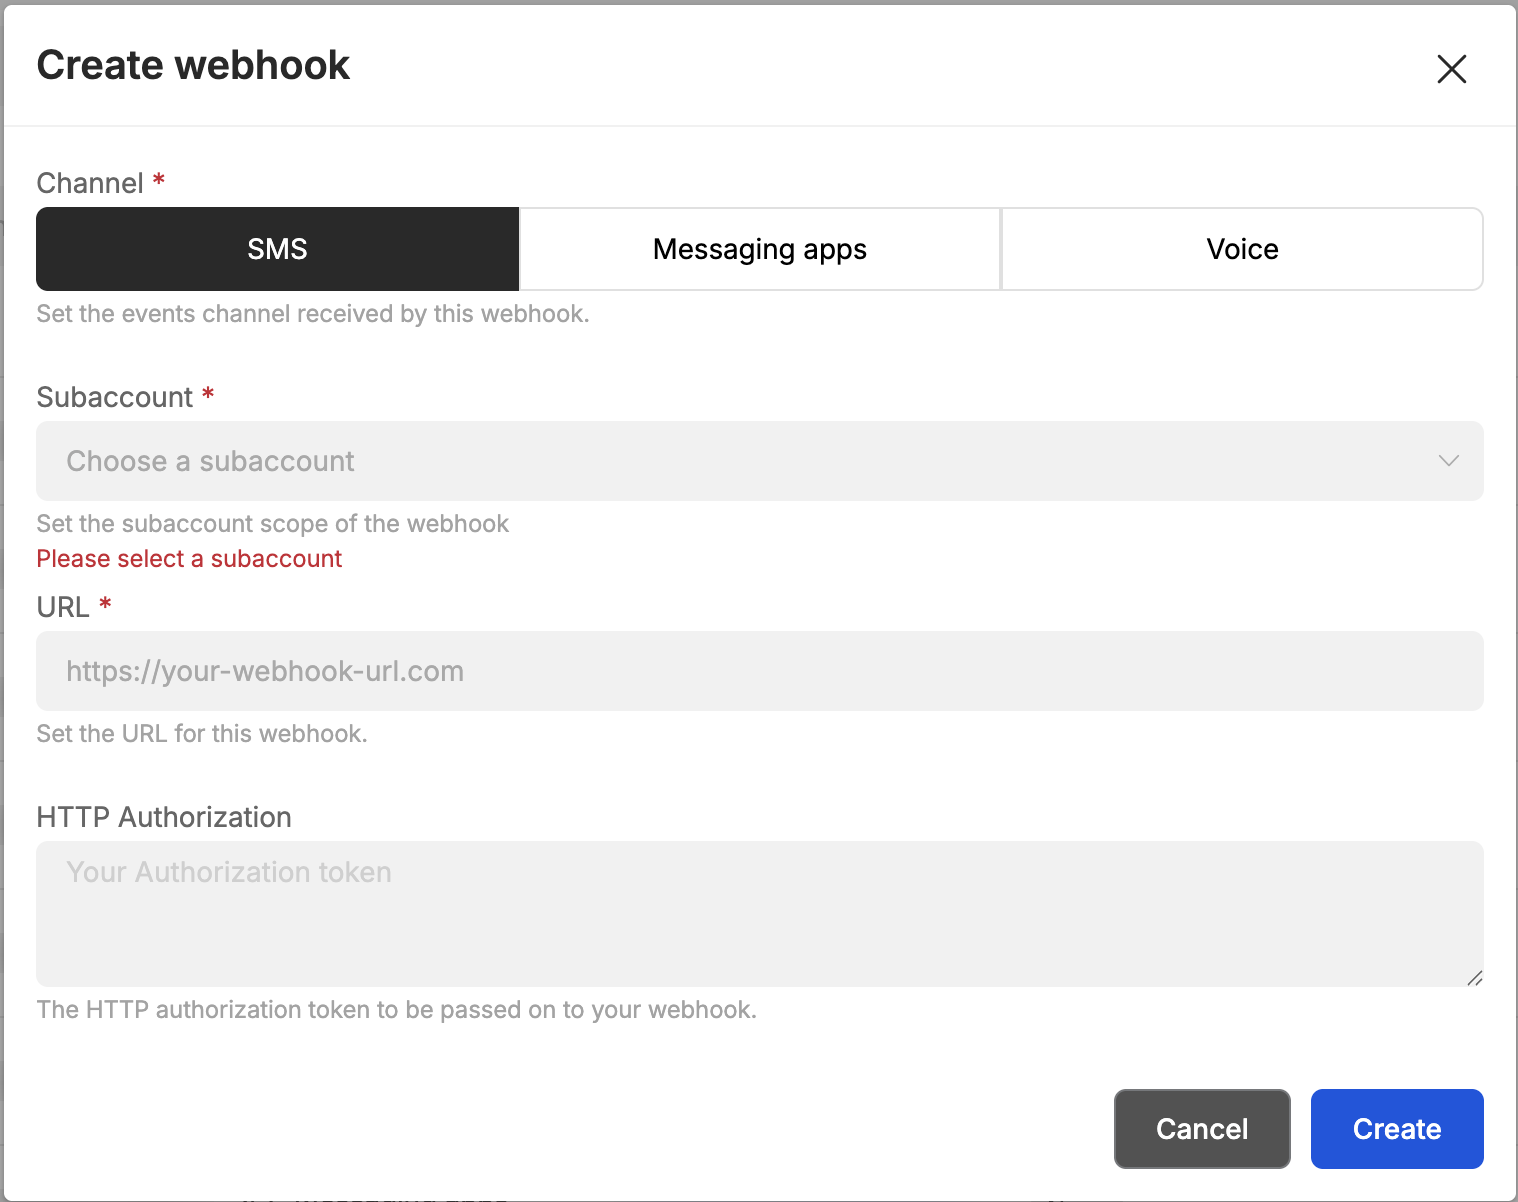Image resolution: width=1518 pixels, height=1202 pixels.
Task: Click the Authorization textarea resize handle
Action: tap(1474, 978)
